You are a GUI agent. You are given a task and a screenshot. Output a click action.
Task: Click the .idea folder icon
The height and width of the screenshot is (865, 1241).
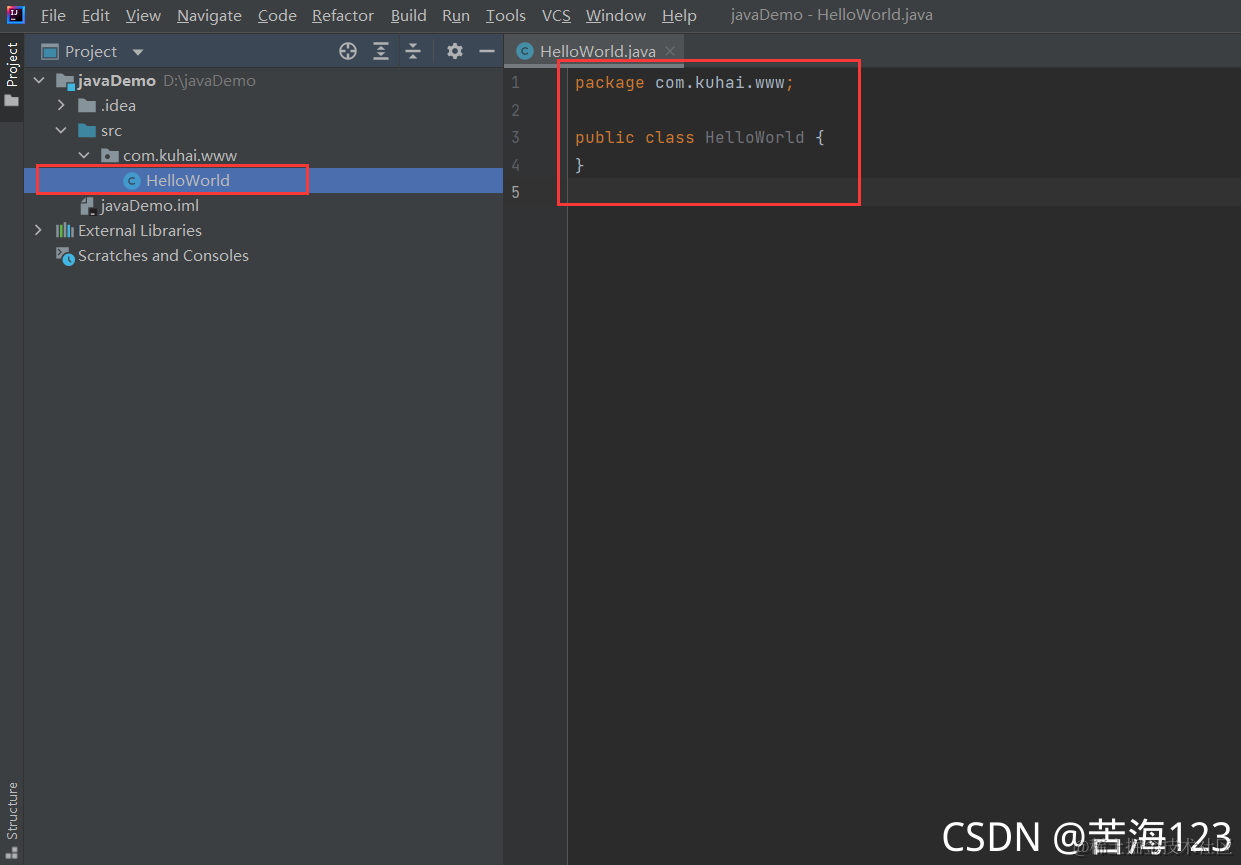[87, 106]
